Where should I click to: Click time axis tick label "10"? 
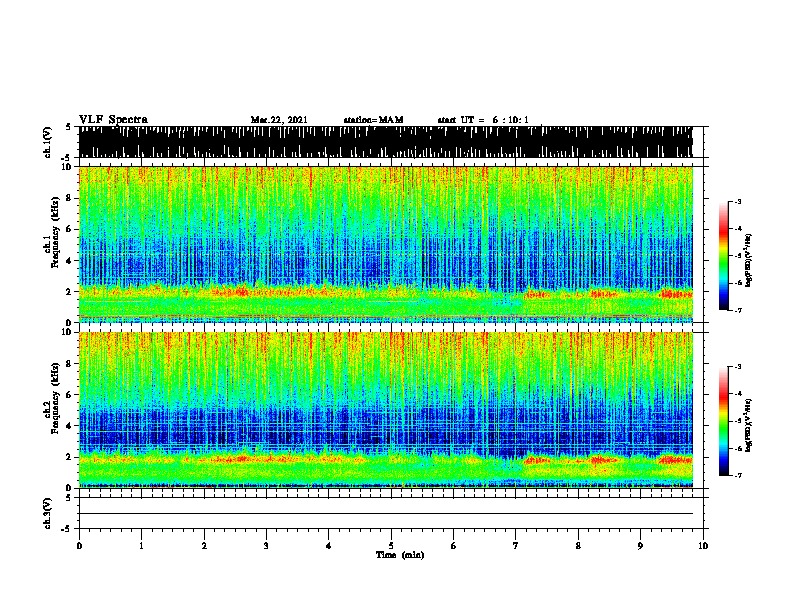pyautogui.click(x=703, y=546)
